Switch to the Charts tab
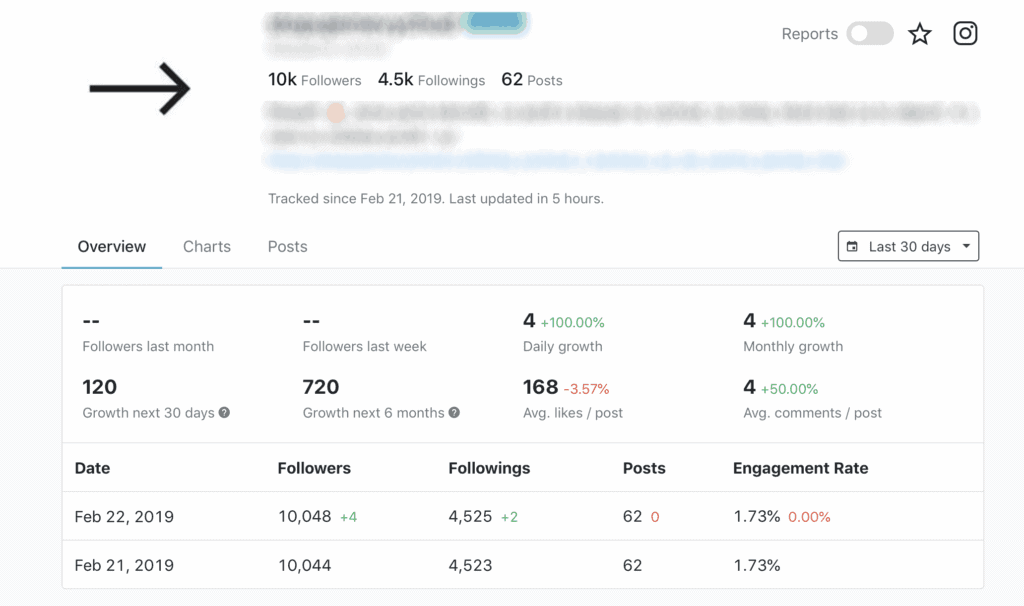The image size is (1024, 606). coord(206,246)
